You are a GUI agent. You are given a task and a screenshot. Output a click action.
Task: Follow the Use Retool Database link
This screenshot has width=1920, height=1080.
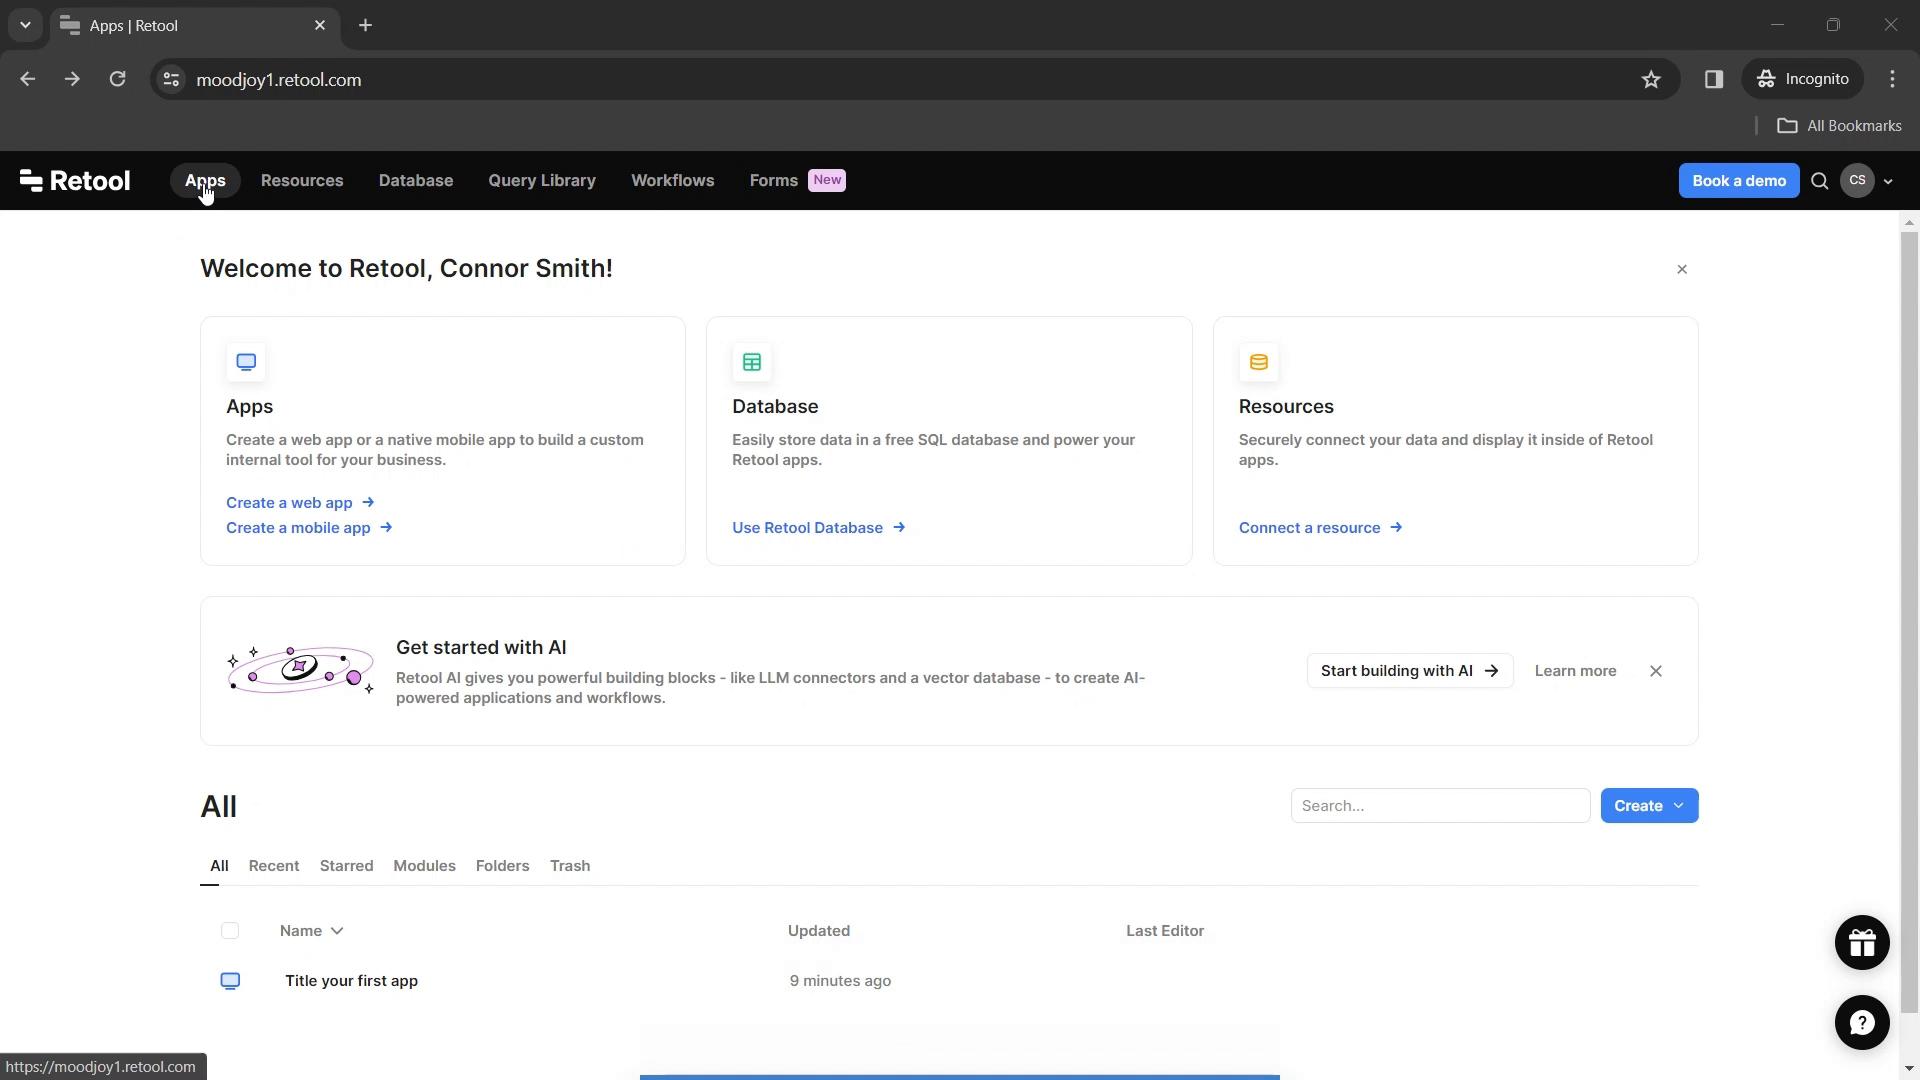(818, 528)
